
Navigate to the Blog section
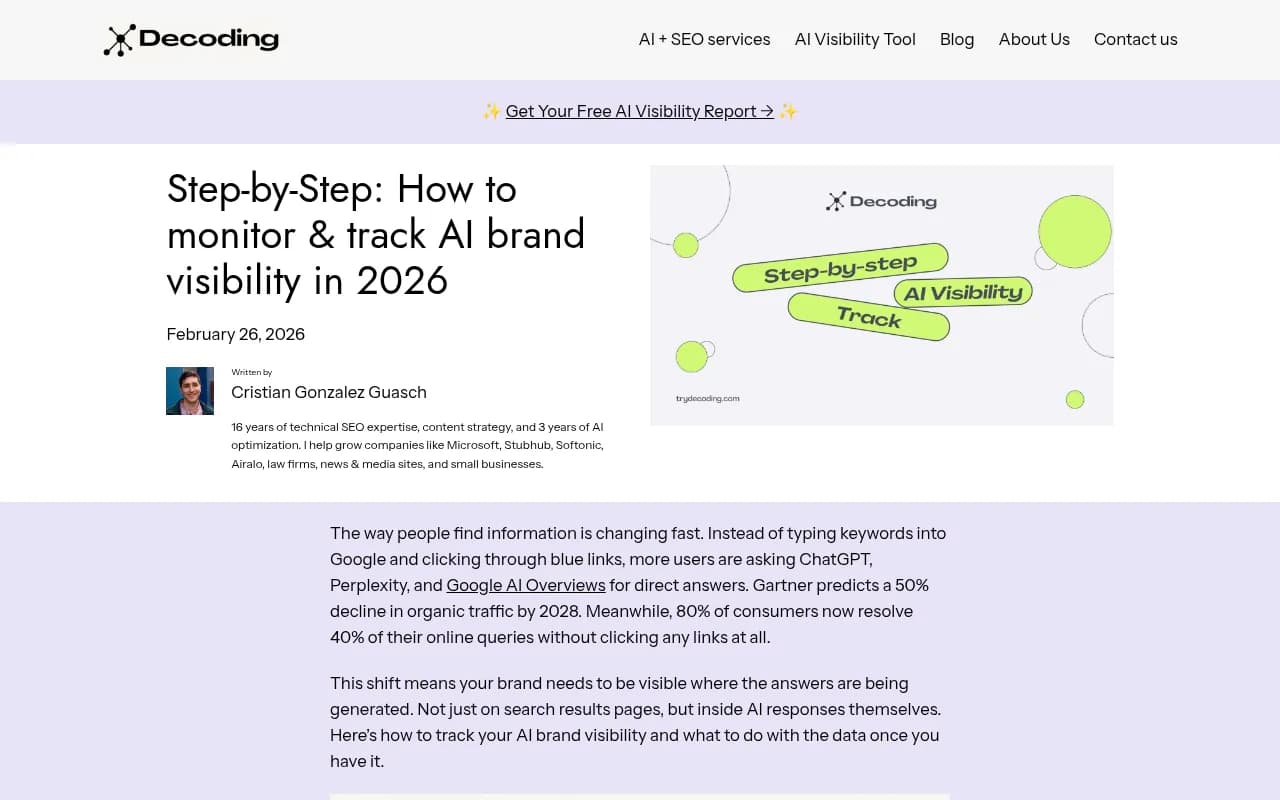[x=957, y=39]
